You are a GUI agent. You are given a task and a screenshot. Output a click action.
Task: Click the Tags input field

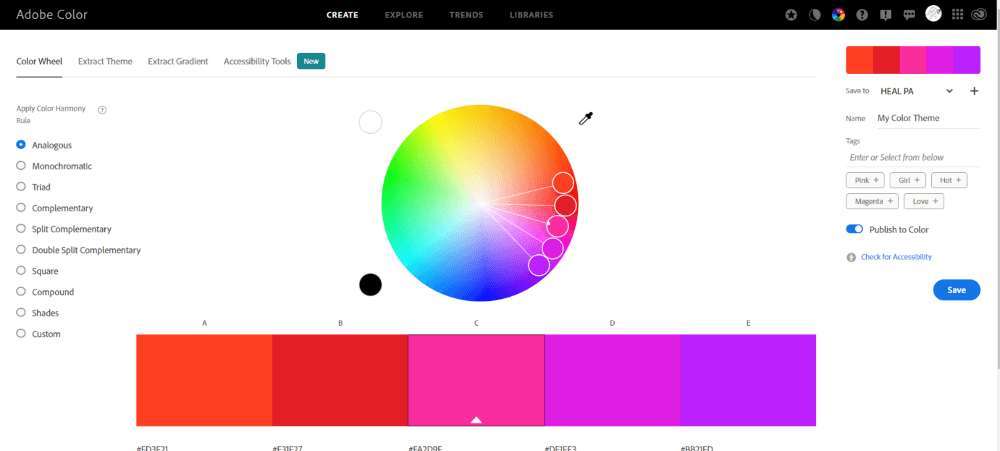[x=913, y=157]
